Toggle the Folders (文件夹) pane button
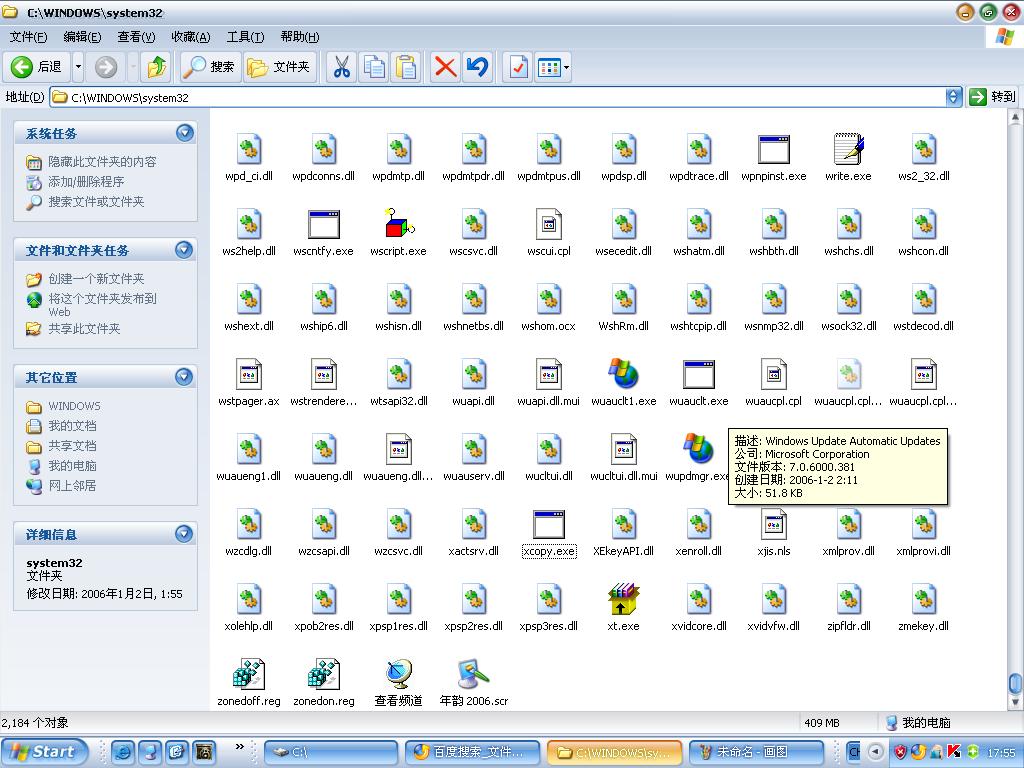 point(279,67)
